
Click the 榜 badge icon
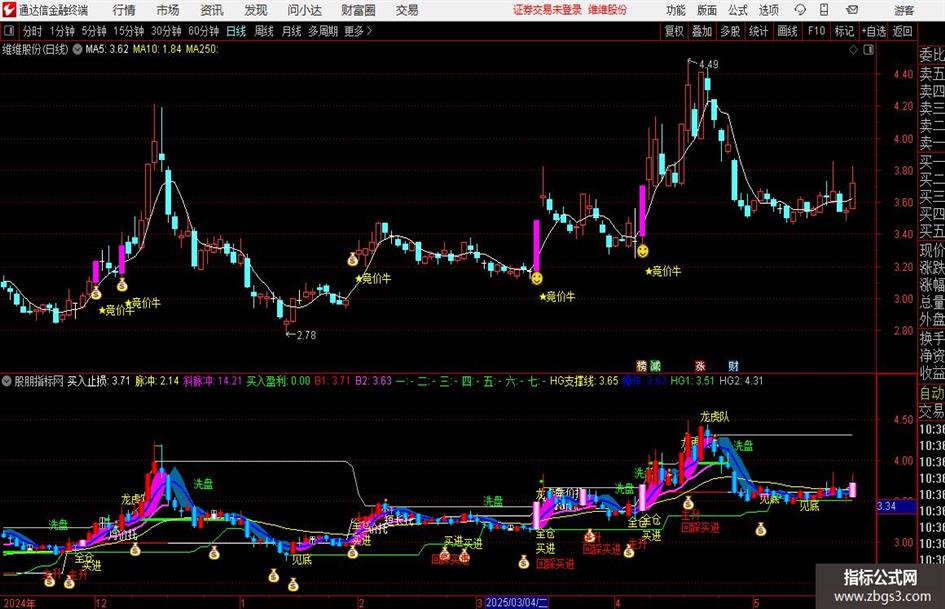tap(641, 366)
